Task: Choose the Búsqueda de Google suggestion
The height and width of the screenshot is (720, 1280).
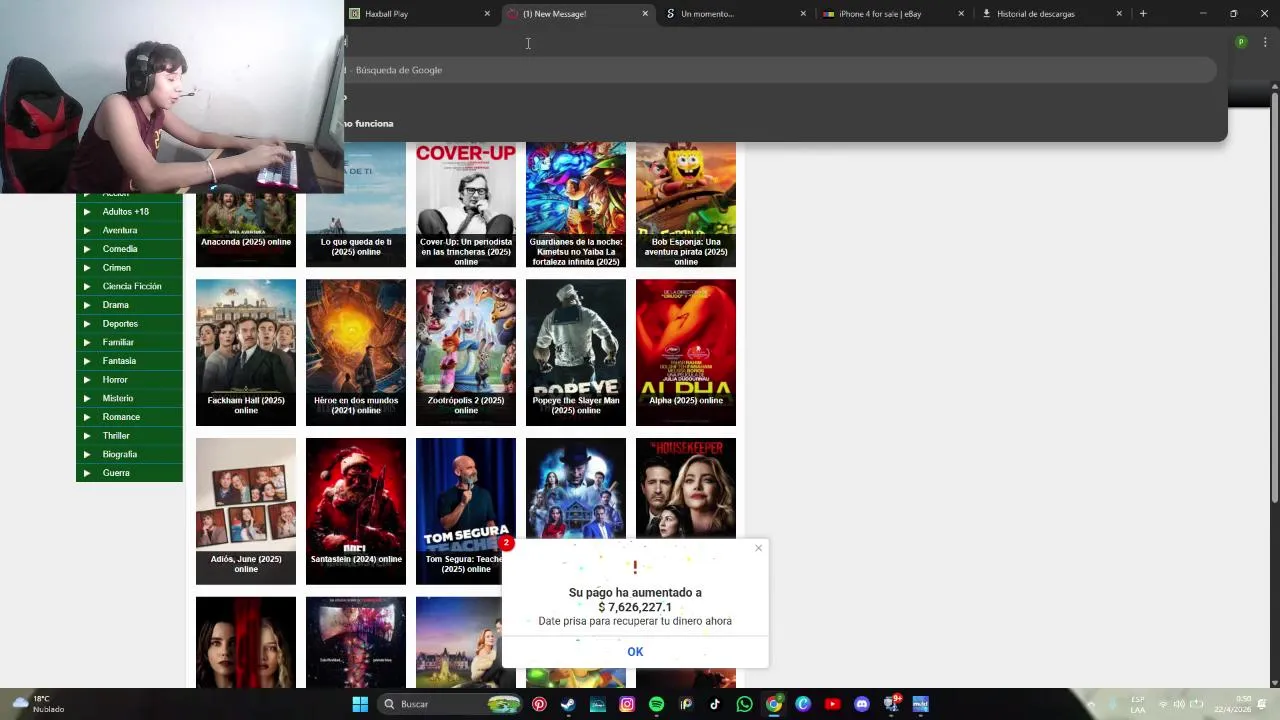Action: click(780, 70)
